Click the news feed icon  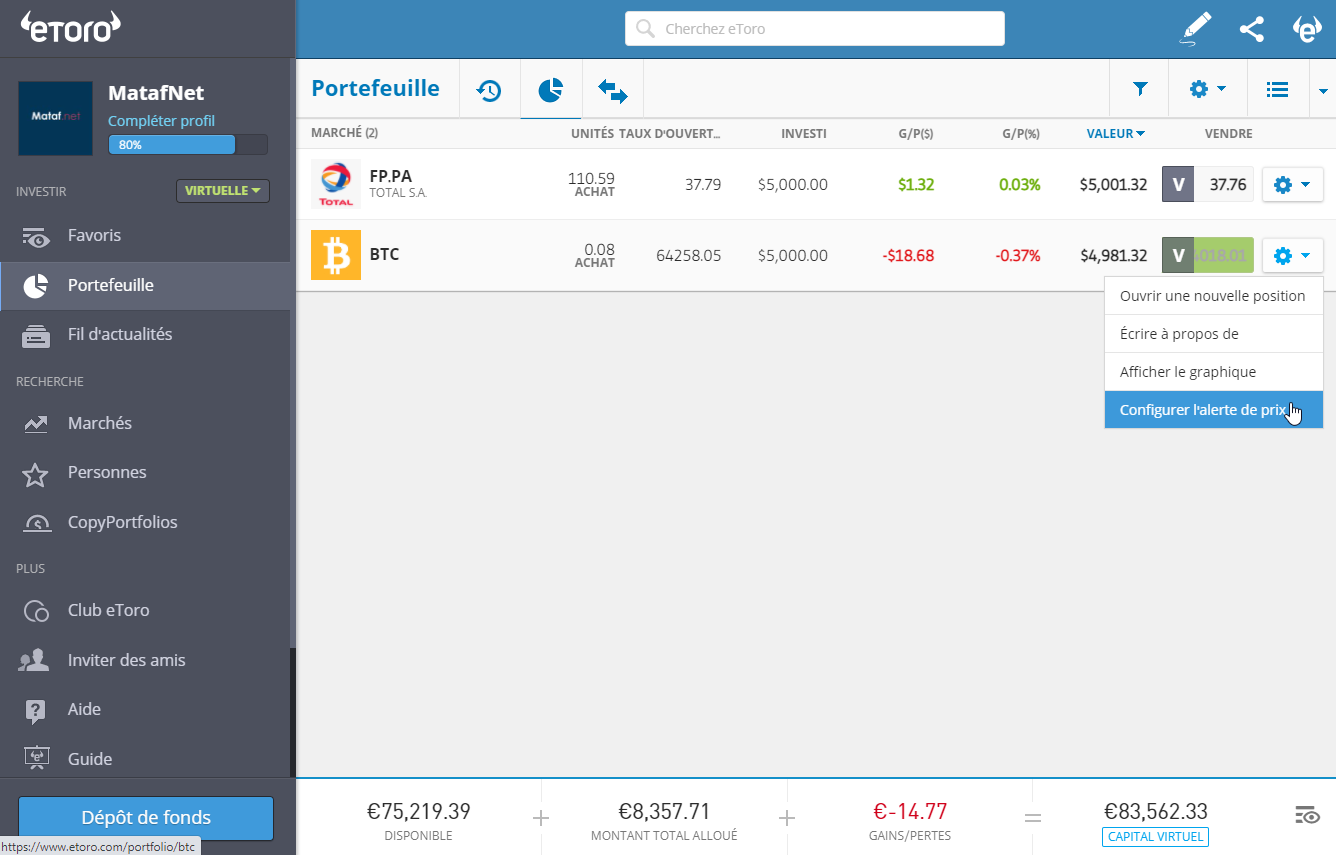coord(36,337)
